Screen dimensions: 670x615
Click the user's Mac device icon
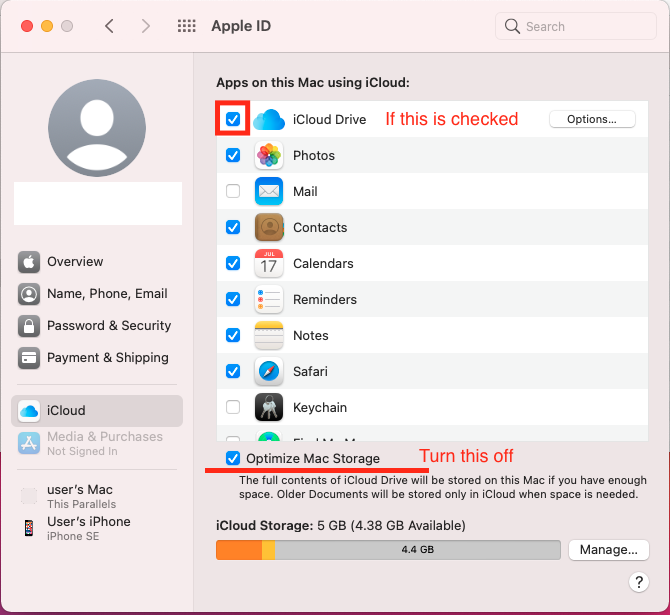(29, 496)
